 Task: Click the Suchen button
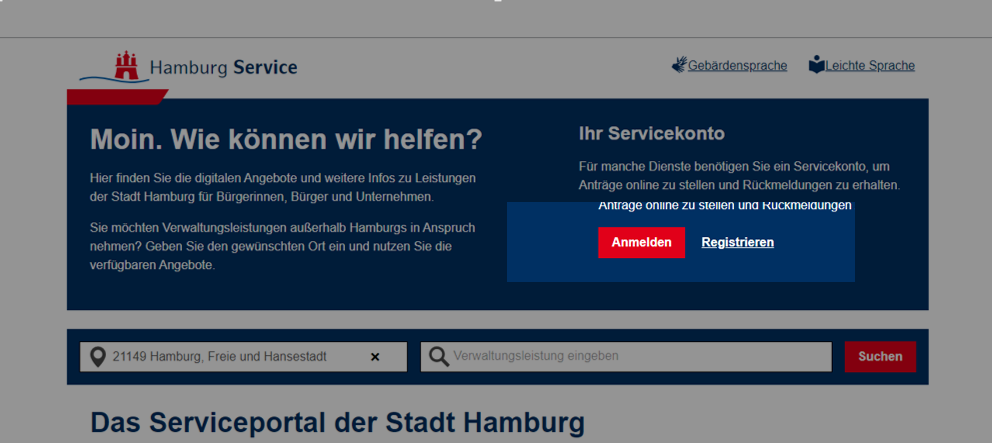[x=880, y=356]
